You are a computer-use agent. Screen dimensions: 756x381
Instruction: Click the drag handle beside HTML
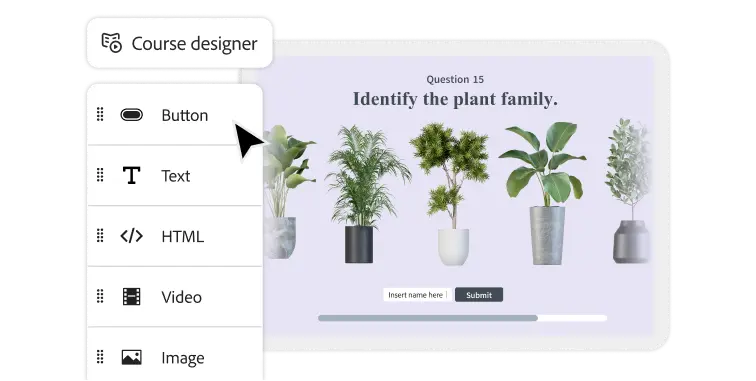pyautogui.click(x=100, y=235)
